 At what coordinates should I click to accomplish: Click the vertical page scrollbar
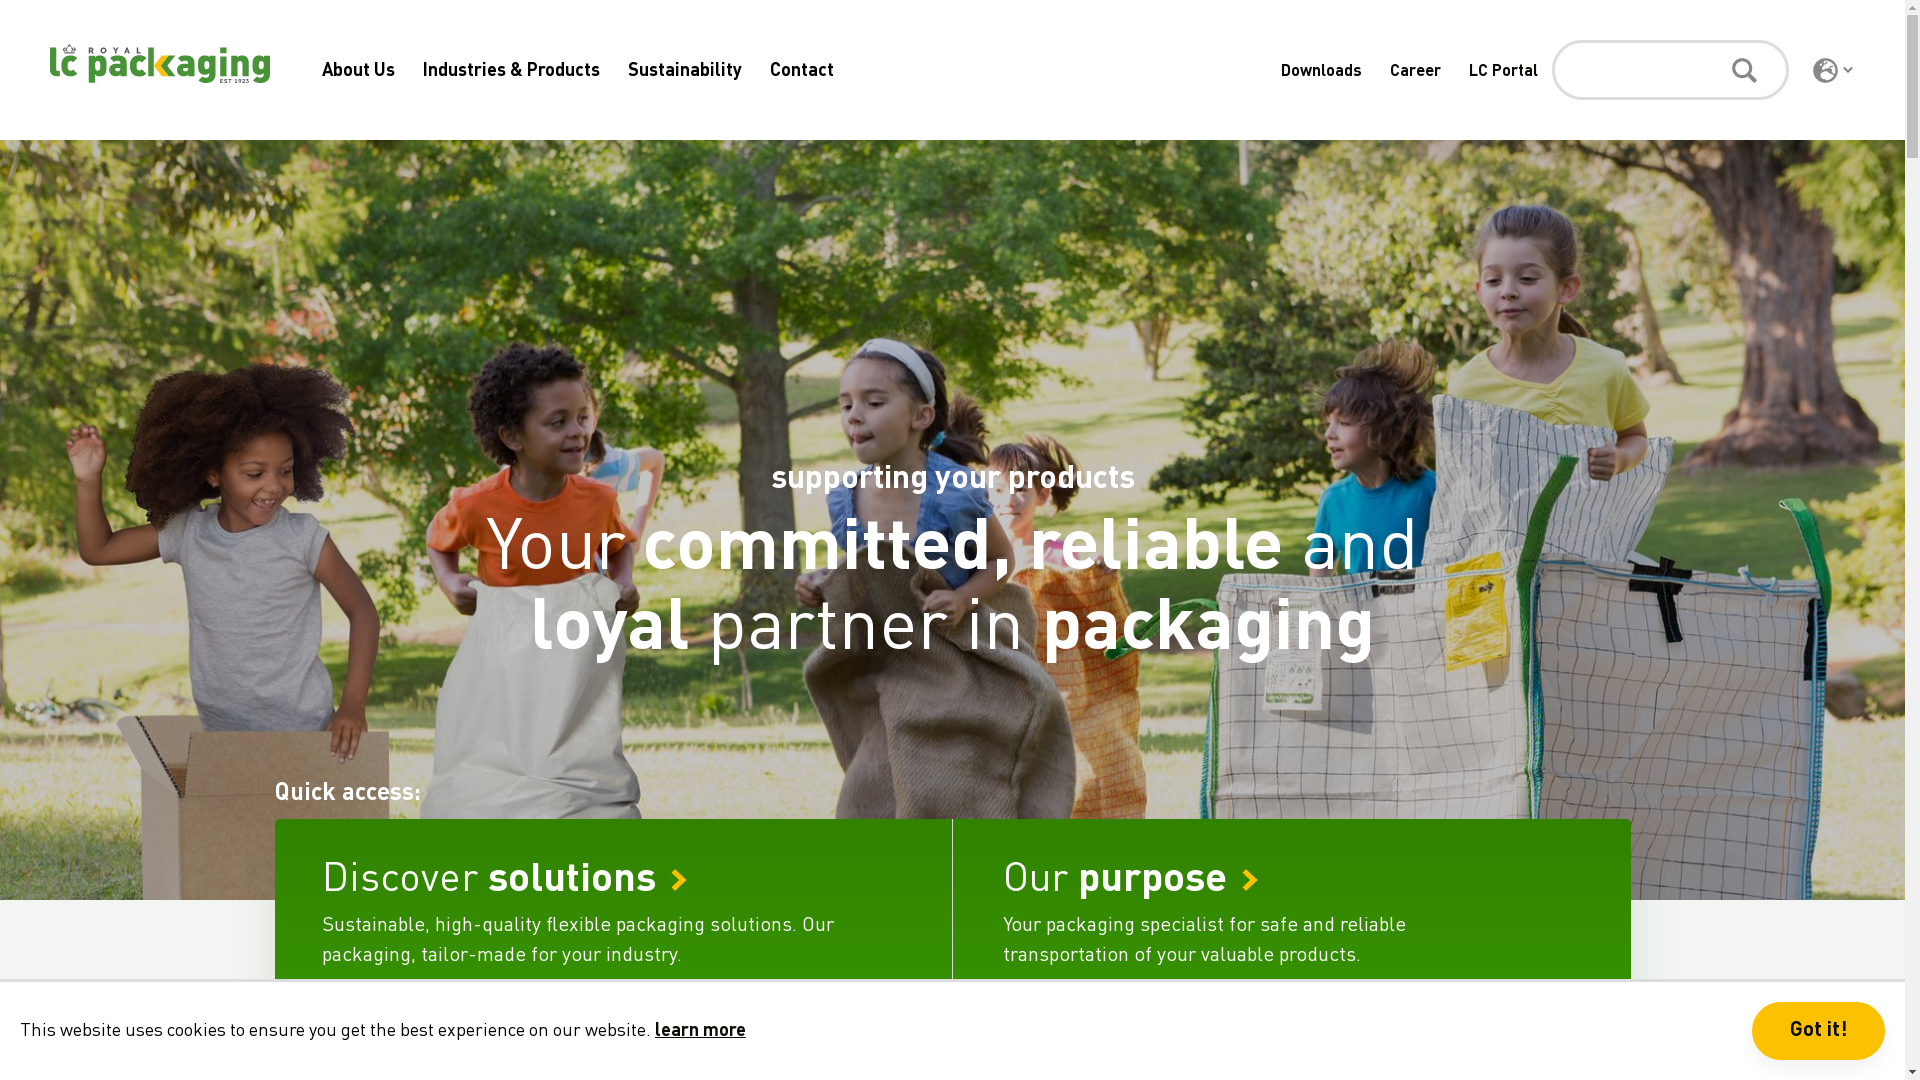(x=1912, y=540)
